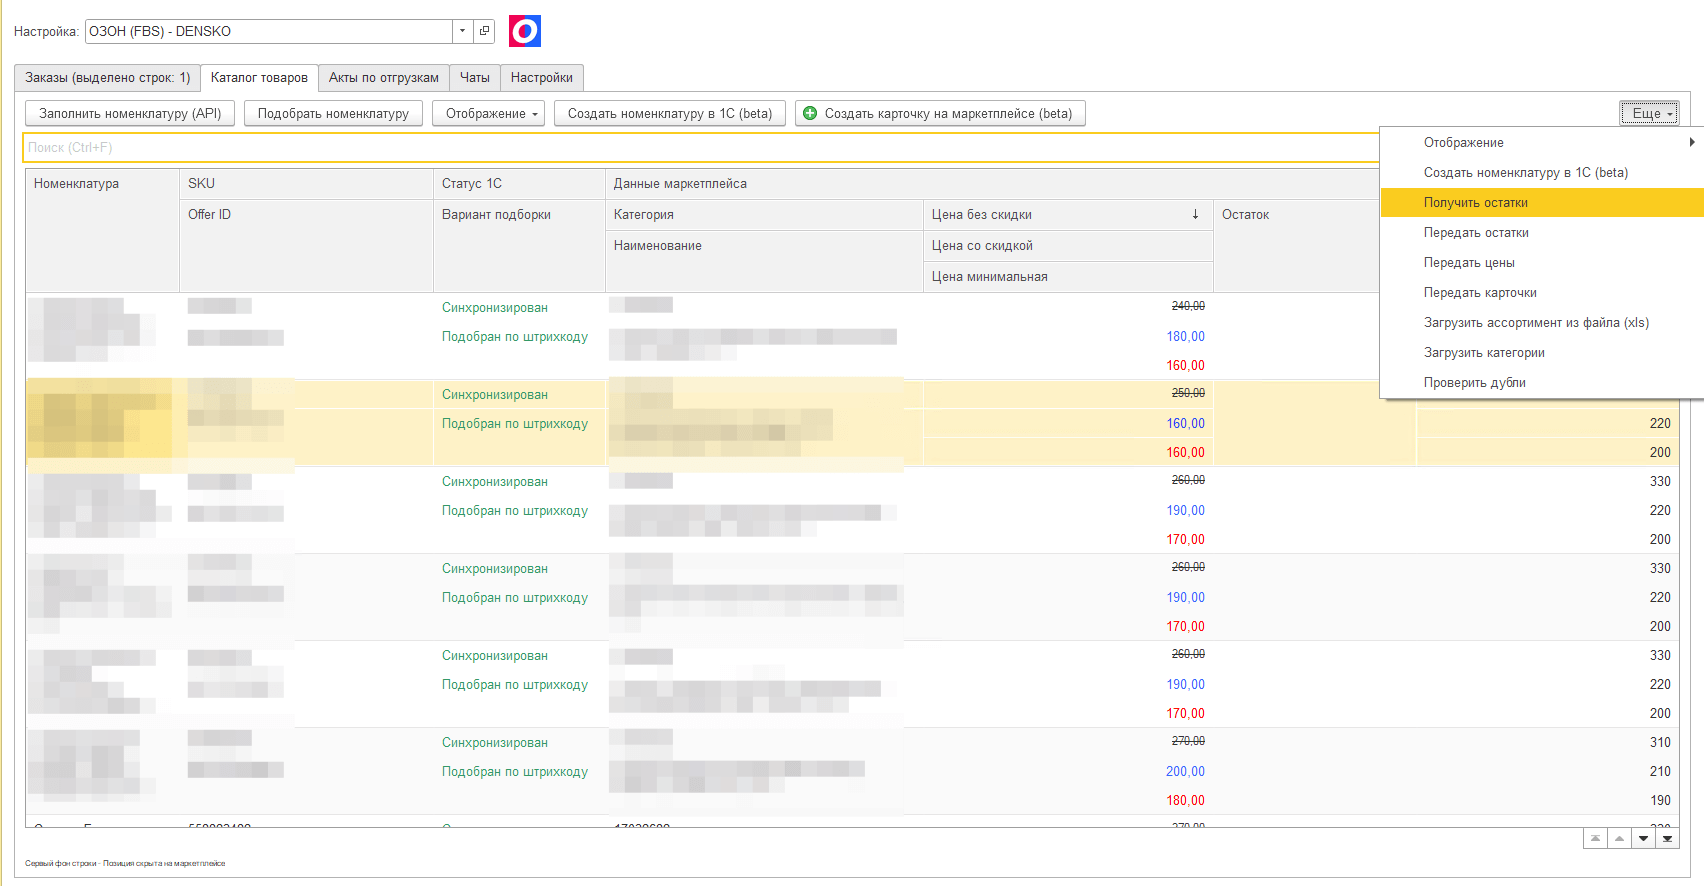The width and height of the screenshot is (1704, 886).
Task: Toggle the Еще dropdown button
Action: tap(1650, 113)
